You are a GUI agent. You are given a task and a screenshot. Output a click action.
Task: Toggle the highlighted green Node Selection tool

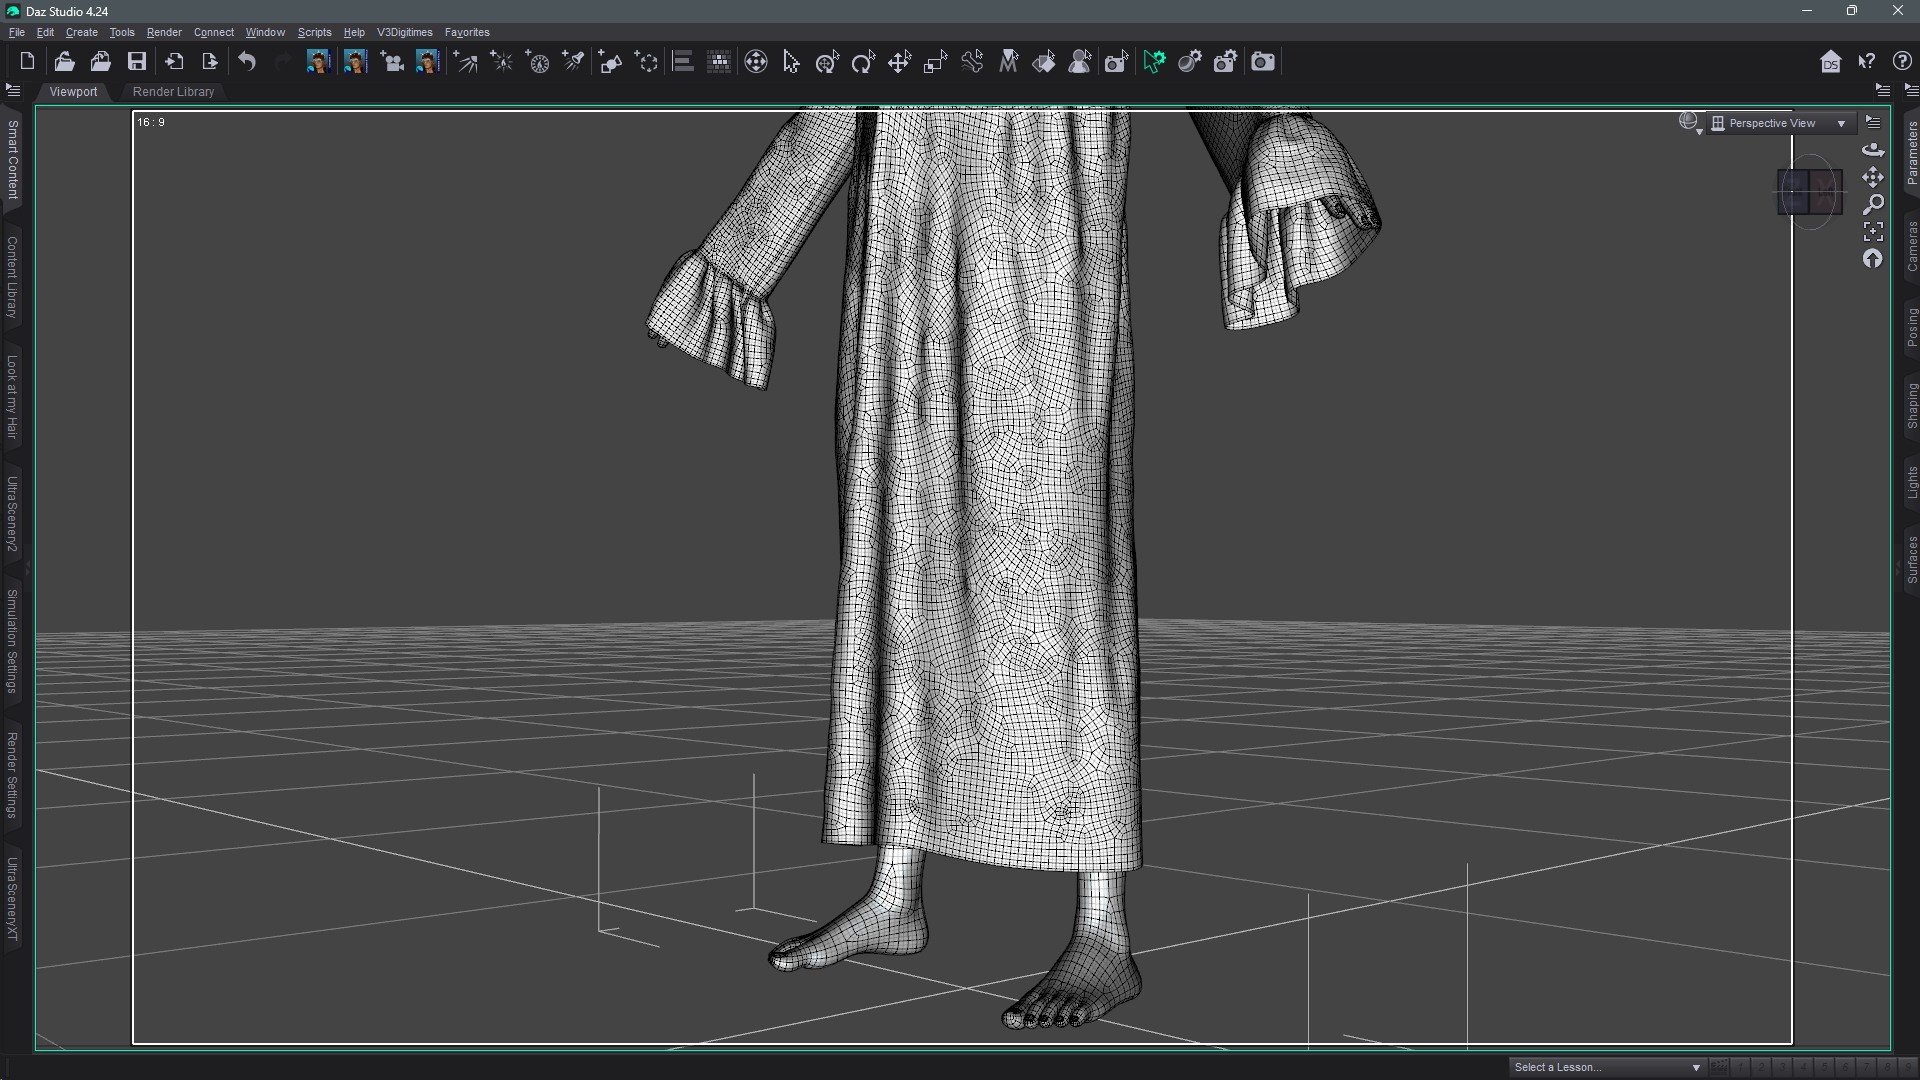[1154, 62]
